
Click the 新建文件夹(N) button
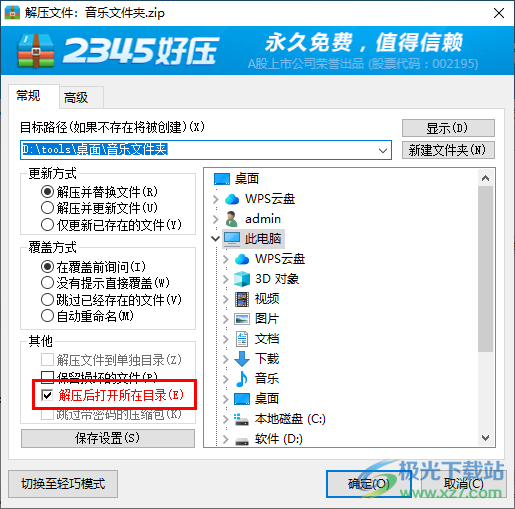(x=448, y=150)
